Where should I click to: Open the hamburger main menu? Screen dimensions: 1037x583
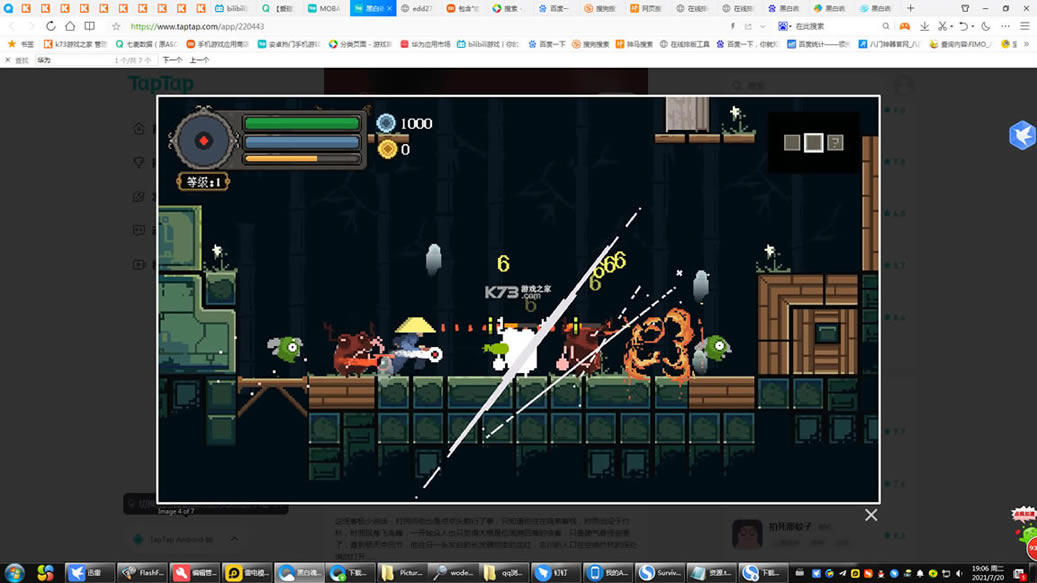point(1024,26)
